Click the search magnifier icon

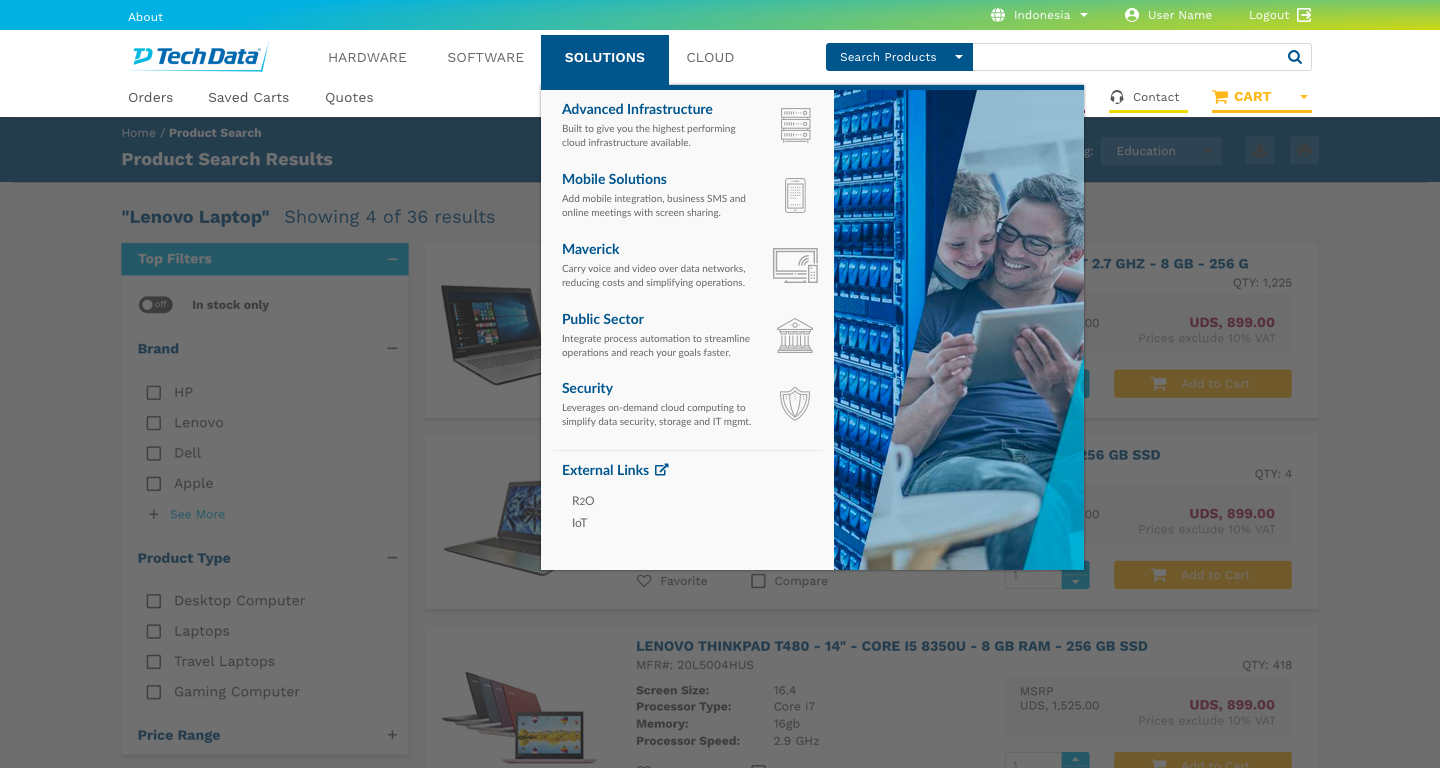click(x=1294, y=57)
